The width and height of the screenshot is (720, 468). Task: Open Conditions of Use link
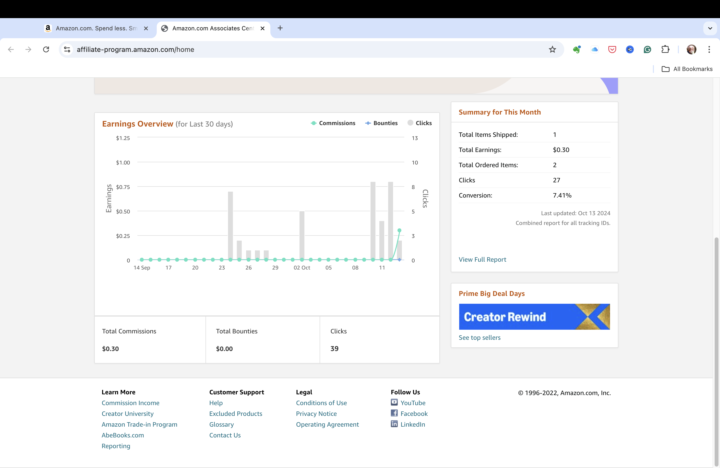coord(321,403)
